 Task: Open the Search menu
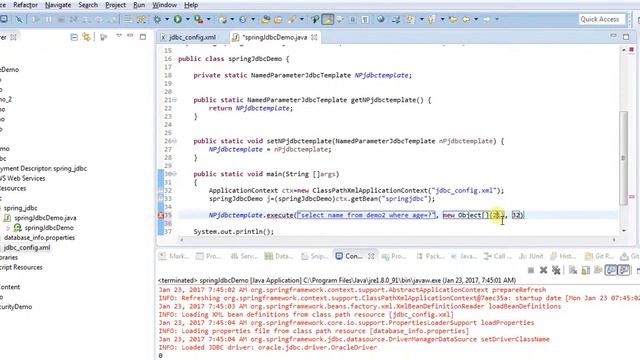[x=88, y=5]
